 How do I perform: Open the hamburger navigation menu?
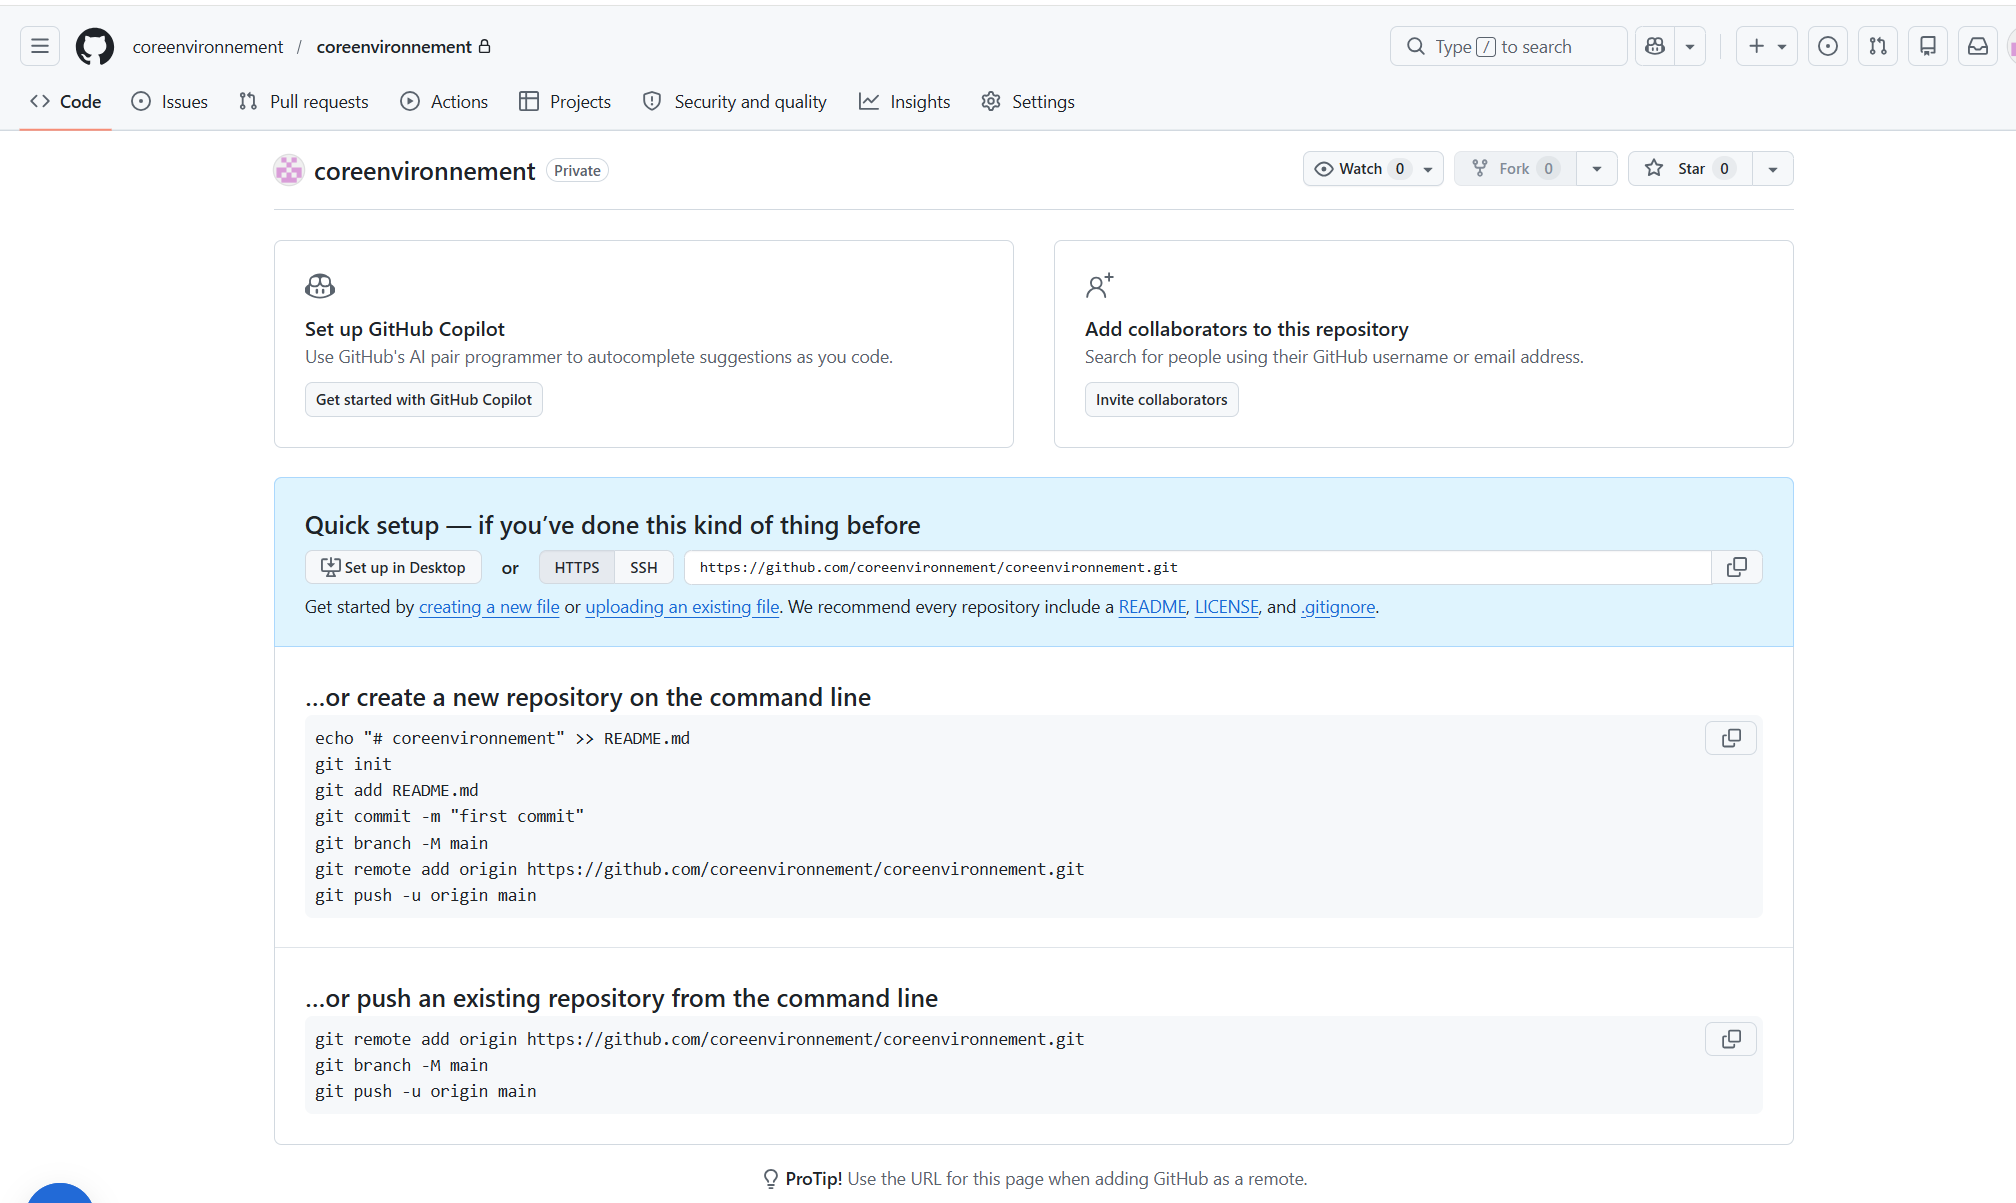pos(40,46)
